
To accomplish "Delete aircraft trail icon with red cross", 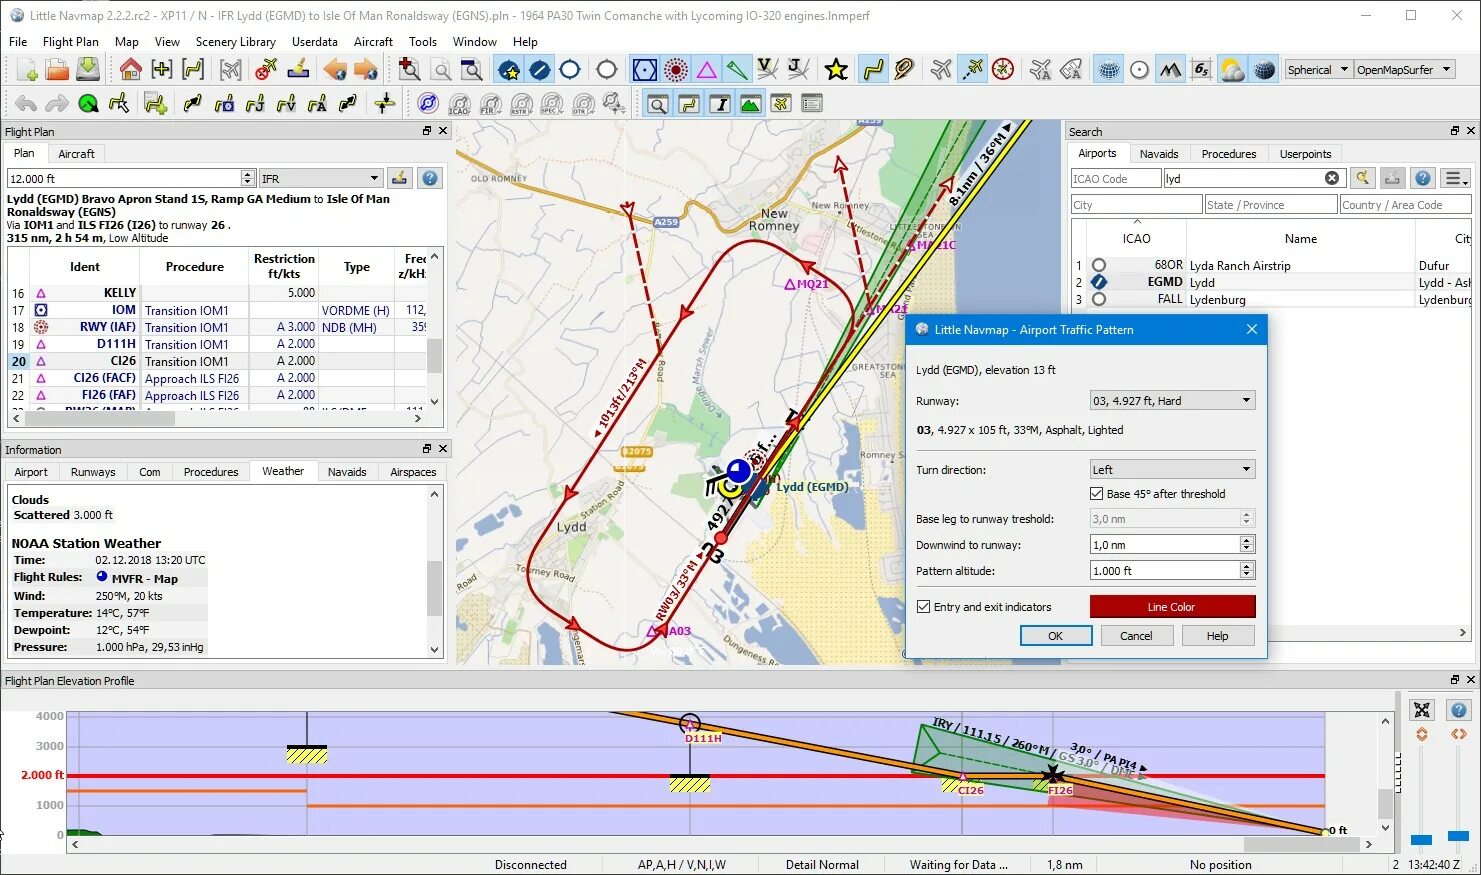I will point(266,69).
